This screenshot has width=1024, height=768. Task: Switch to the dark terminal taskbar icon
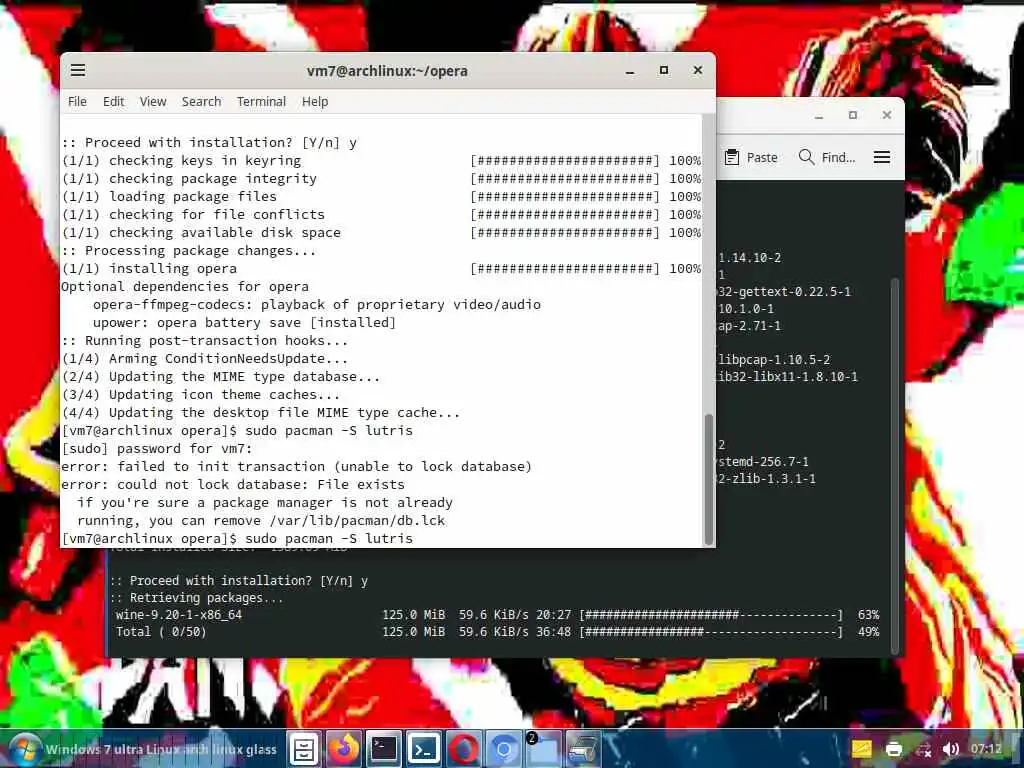pos(383,749)
